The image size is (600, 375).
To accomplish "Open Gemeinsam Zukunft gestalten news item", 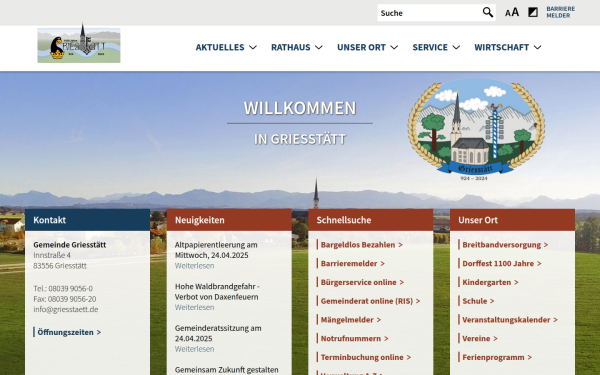I will point(227,370).
